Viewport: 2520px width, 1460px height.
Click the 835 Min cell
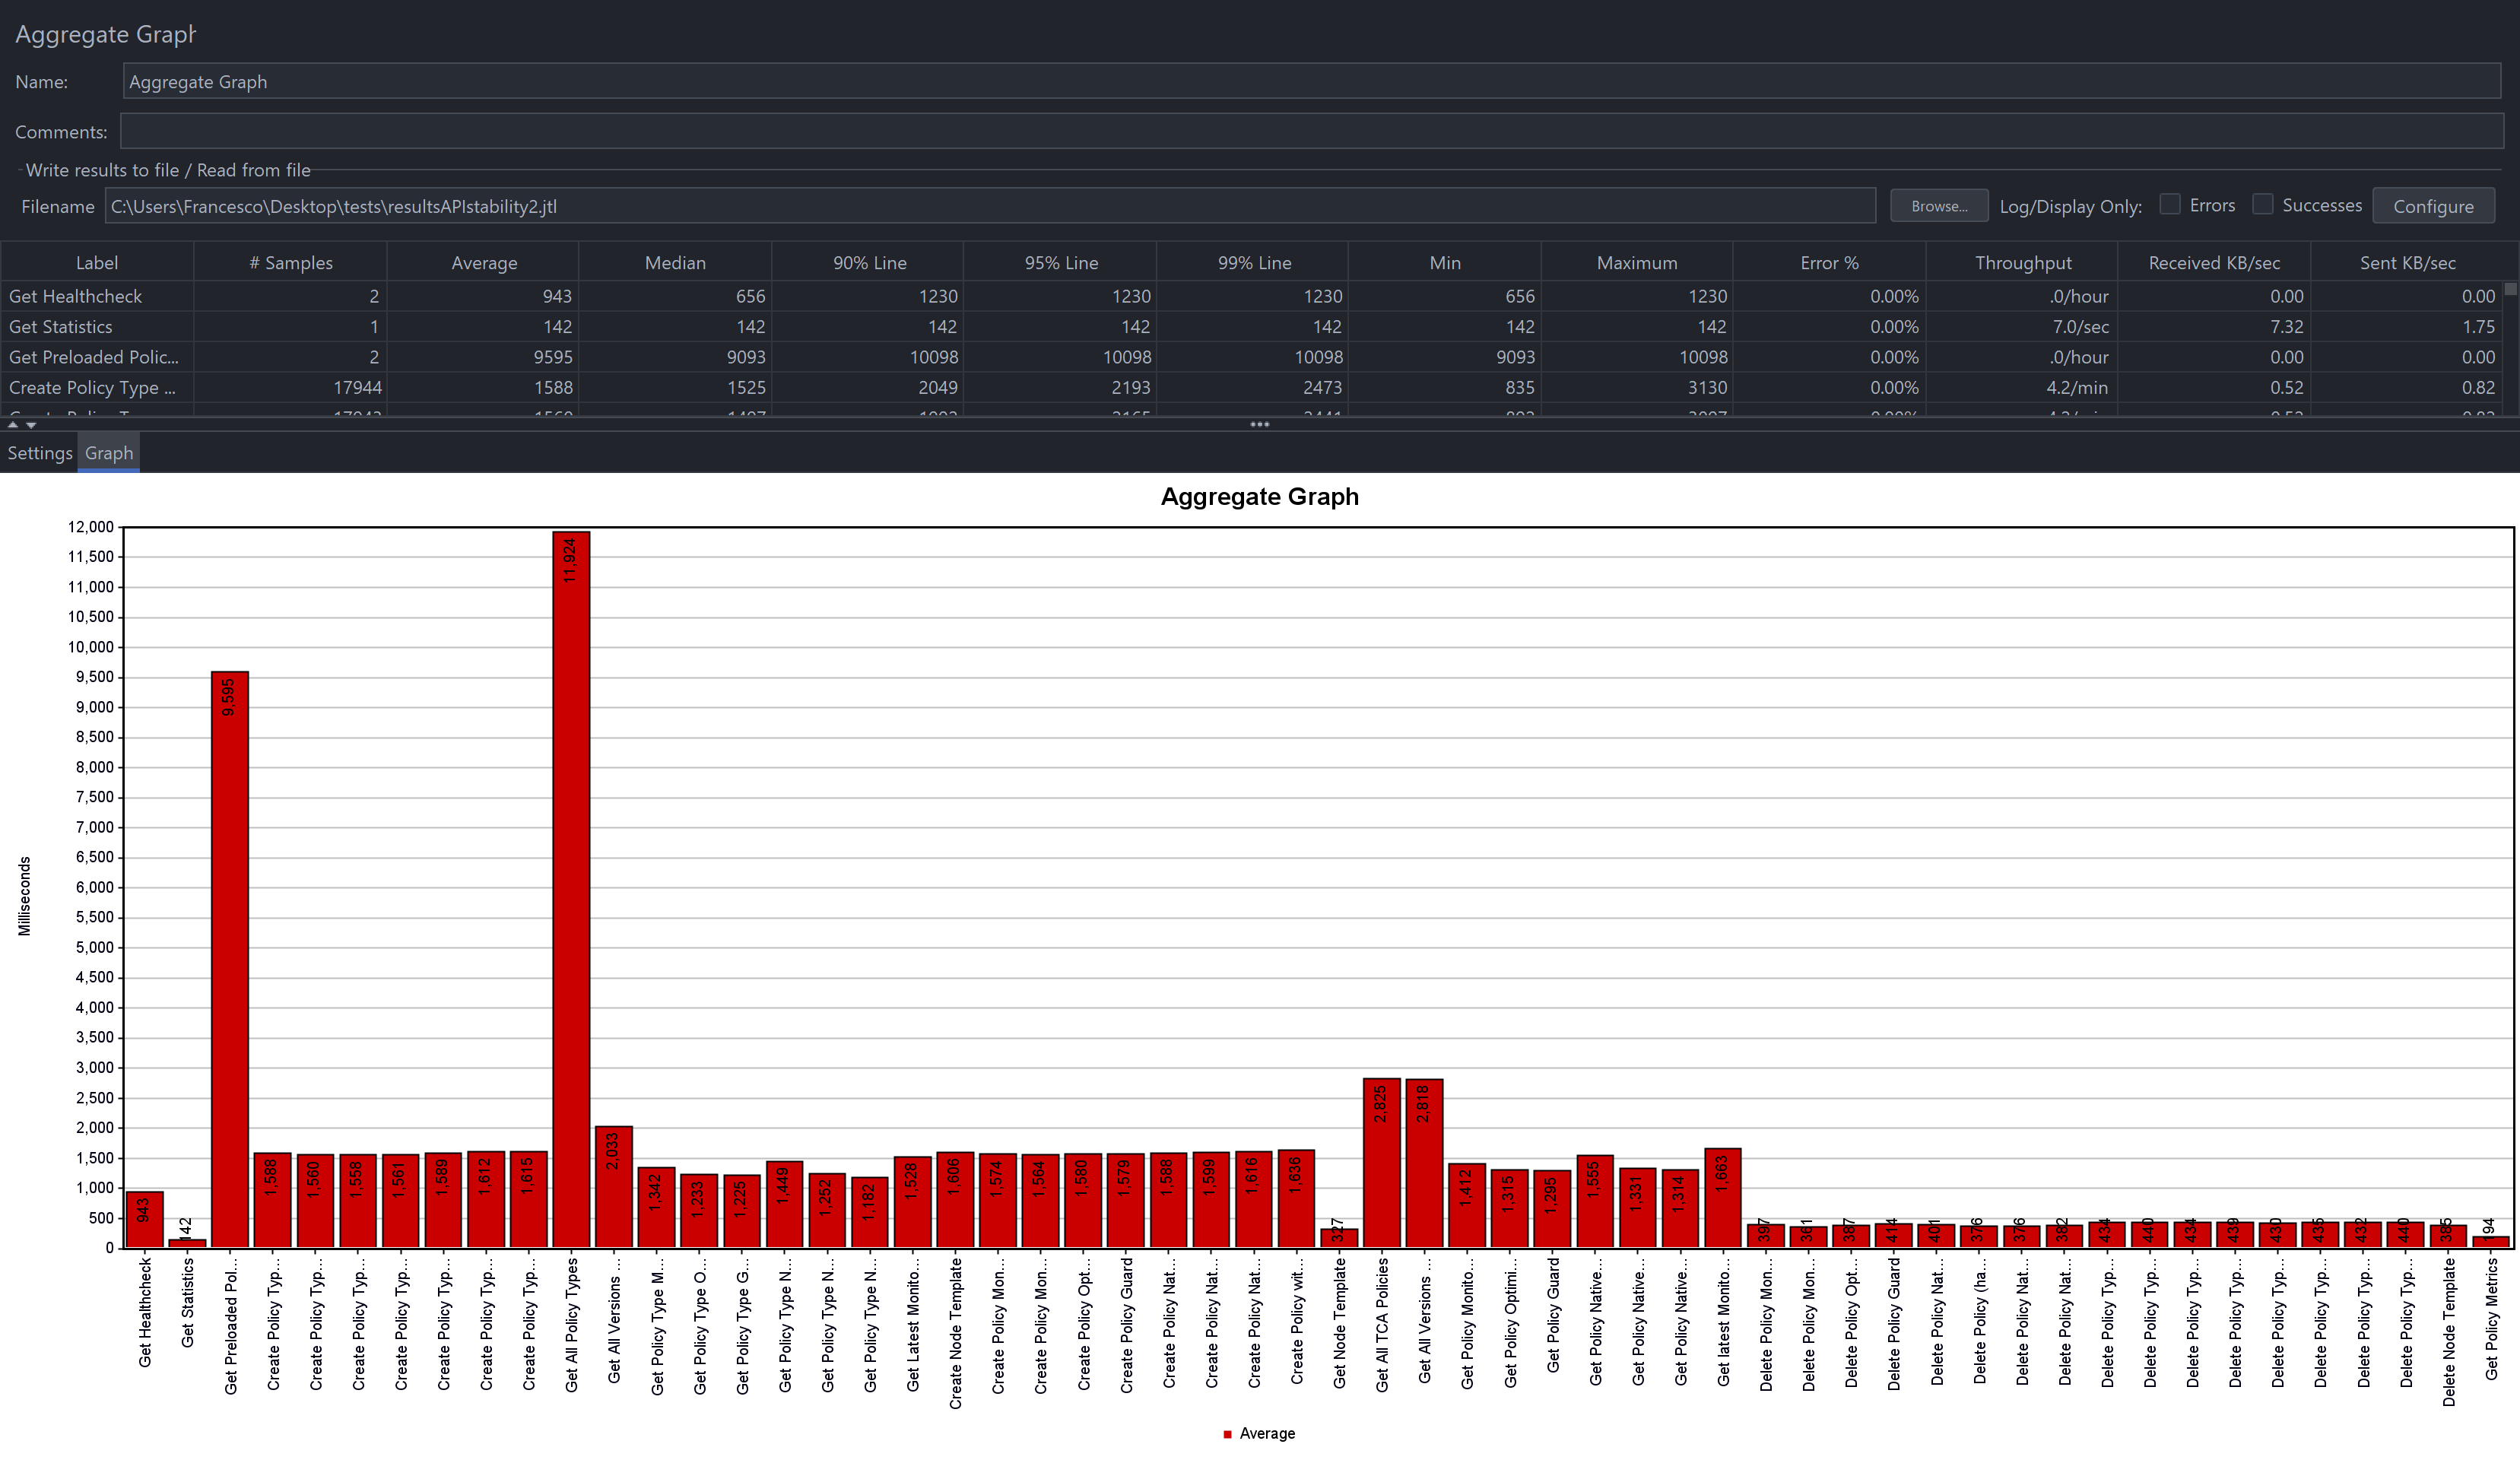click(1445, 387)
